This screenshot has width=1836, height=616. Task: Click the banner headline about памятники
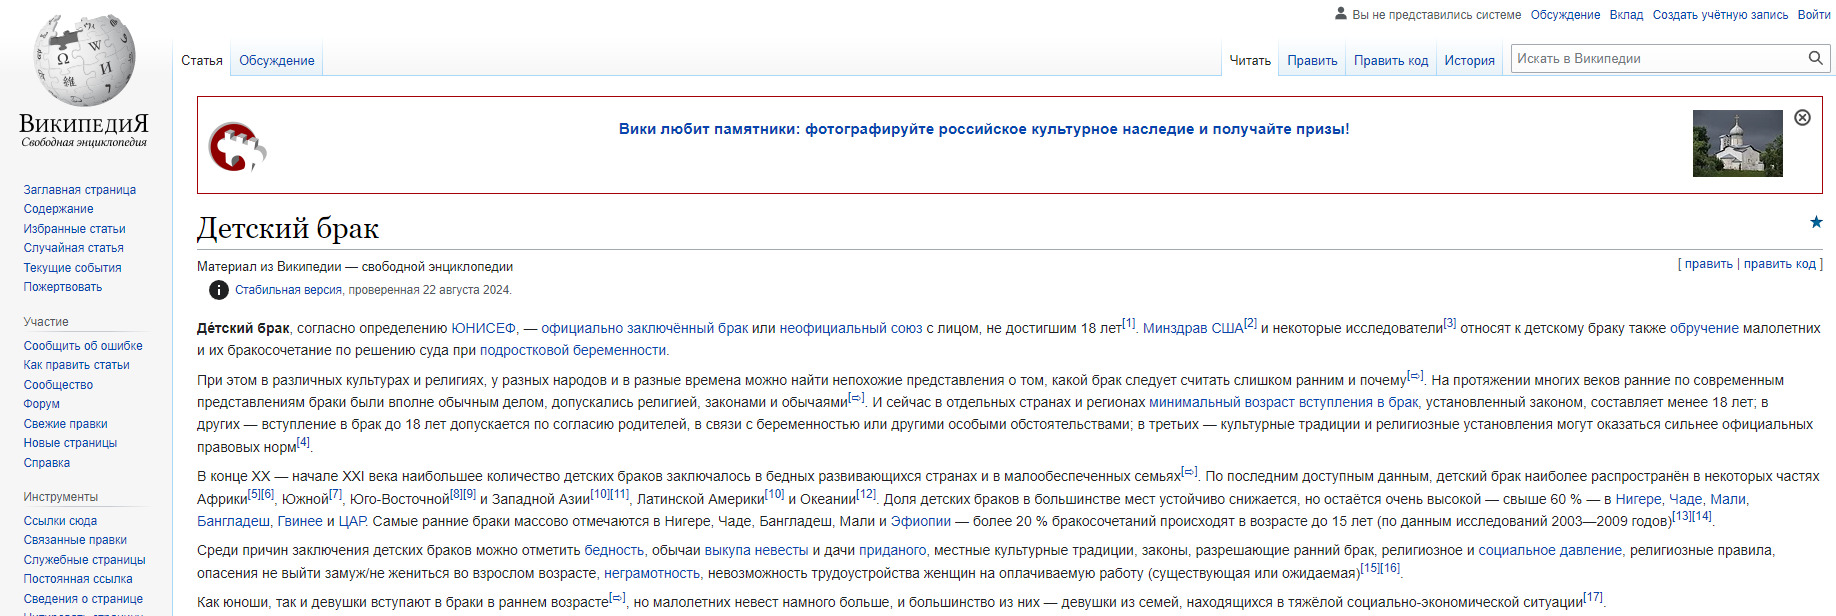point(983,129)
